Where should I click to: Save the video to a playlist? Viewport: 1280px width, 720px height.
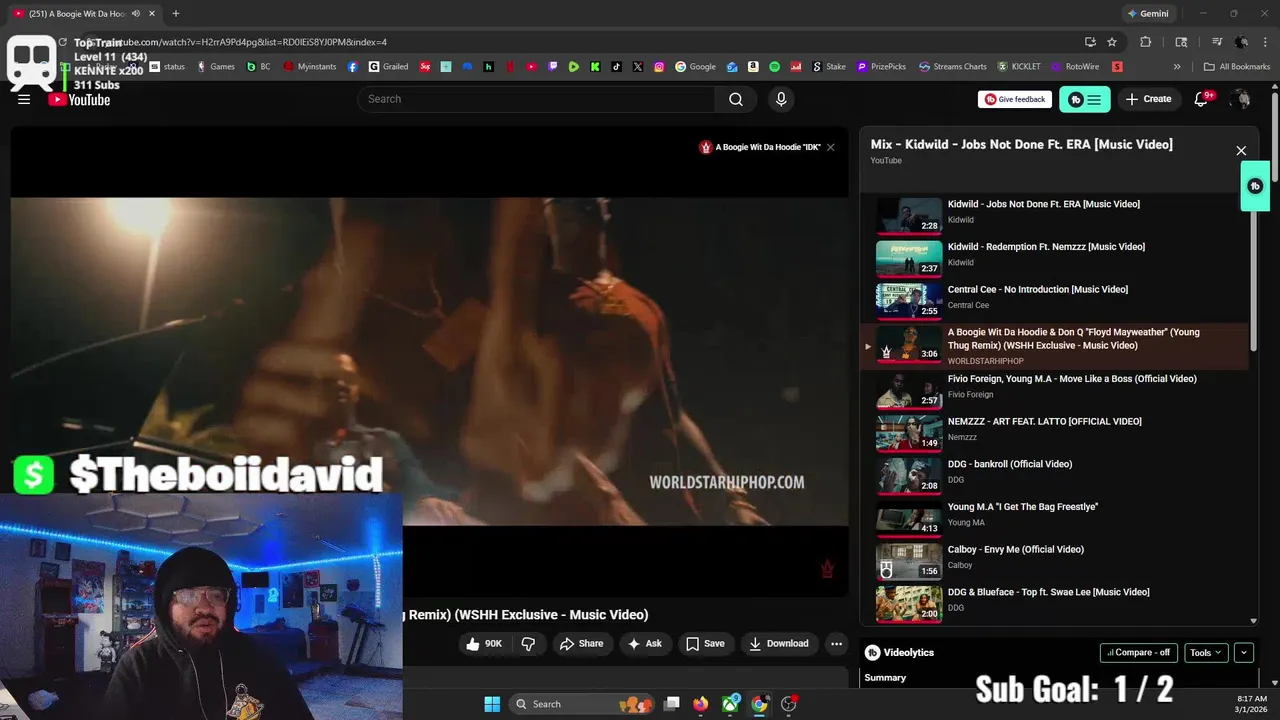click(x=705, y=644)
